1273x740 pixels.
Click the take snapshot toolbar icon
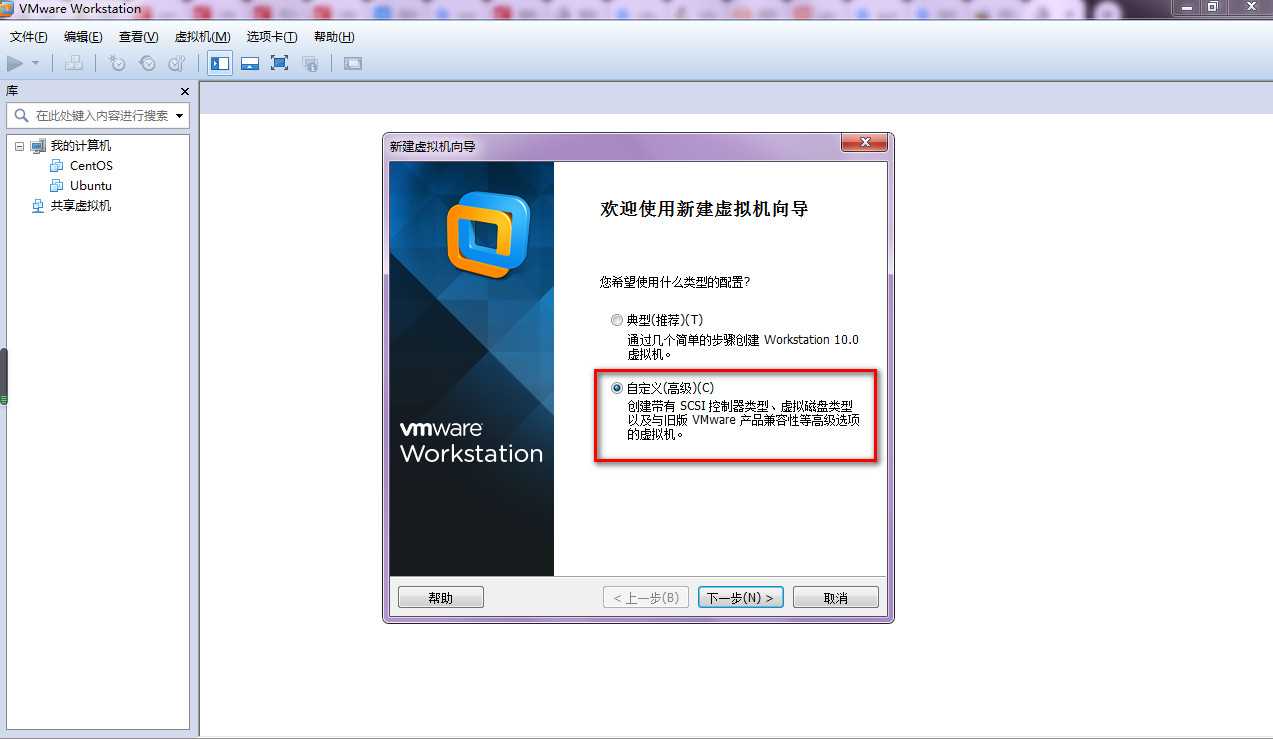point(117,63)
